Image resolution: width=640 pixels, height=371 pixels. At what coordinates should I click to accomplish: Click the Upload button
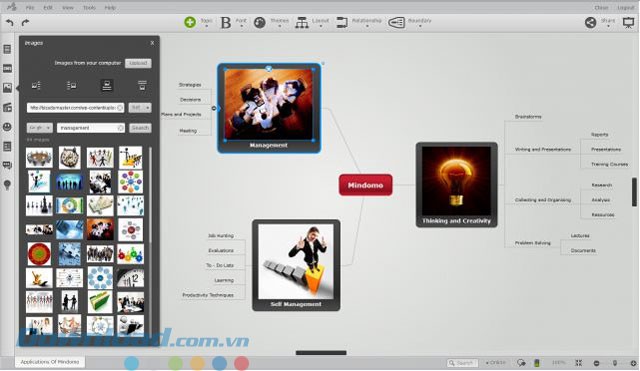point(138,63)
